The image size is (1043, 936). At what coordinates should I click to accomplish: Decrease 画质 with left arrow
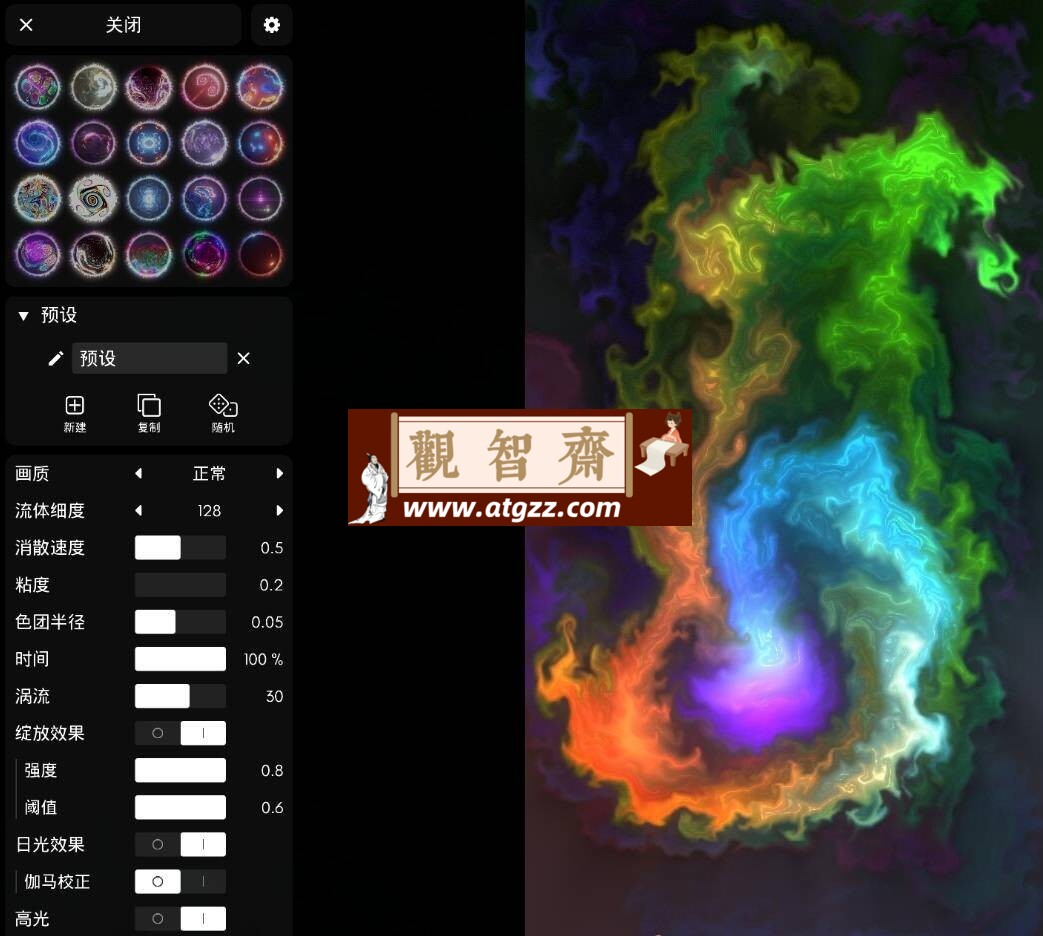click(x=138, y=474)
